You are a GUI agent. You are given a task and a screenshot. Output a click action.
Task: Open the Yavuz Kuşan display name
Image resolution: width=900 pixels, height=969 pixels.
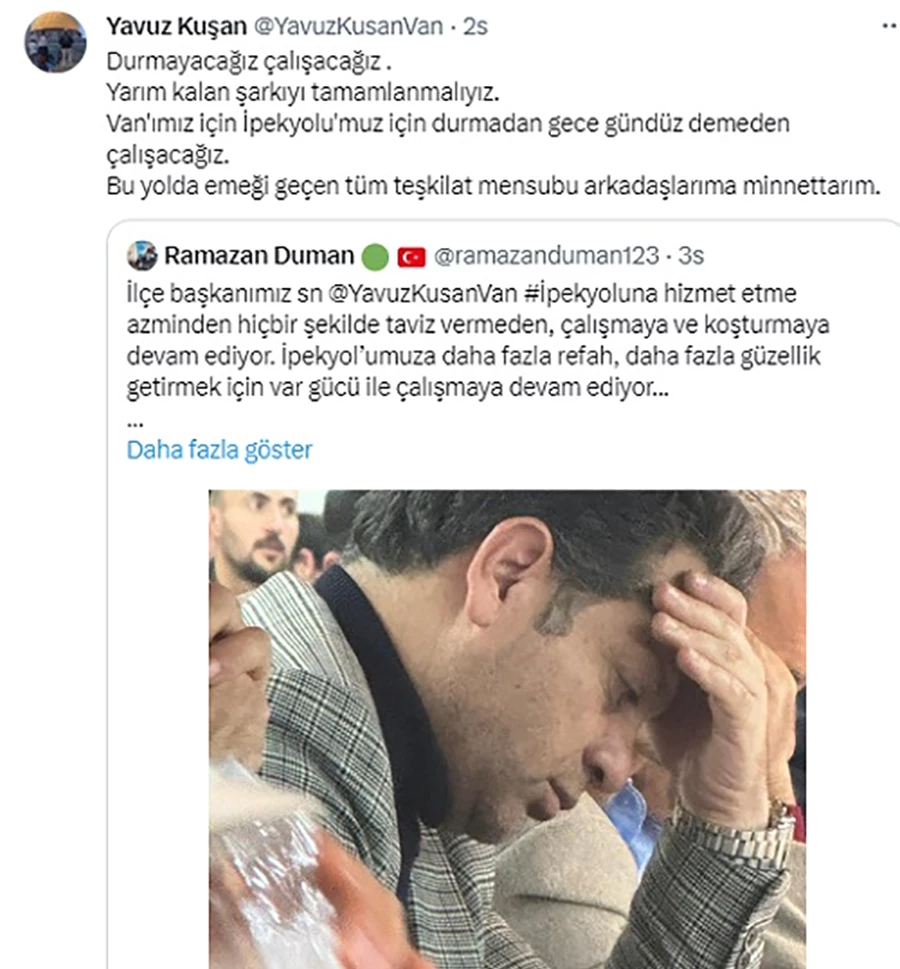(x=176, y=26)
